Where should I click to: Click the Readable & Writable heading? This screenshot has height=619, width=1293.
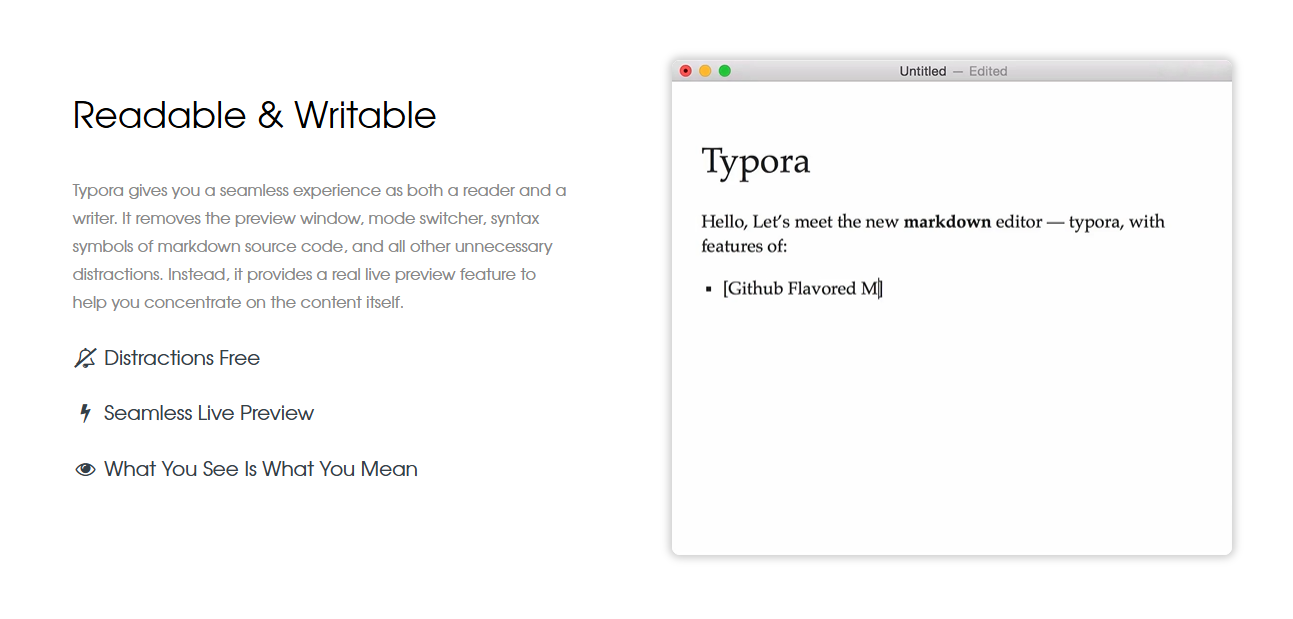click(x=255, y=115)
